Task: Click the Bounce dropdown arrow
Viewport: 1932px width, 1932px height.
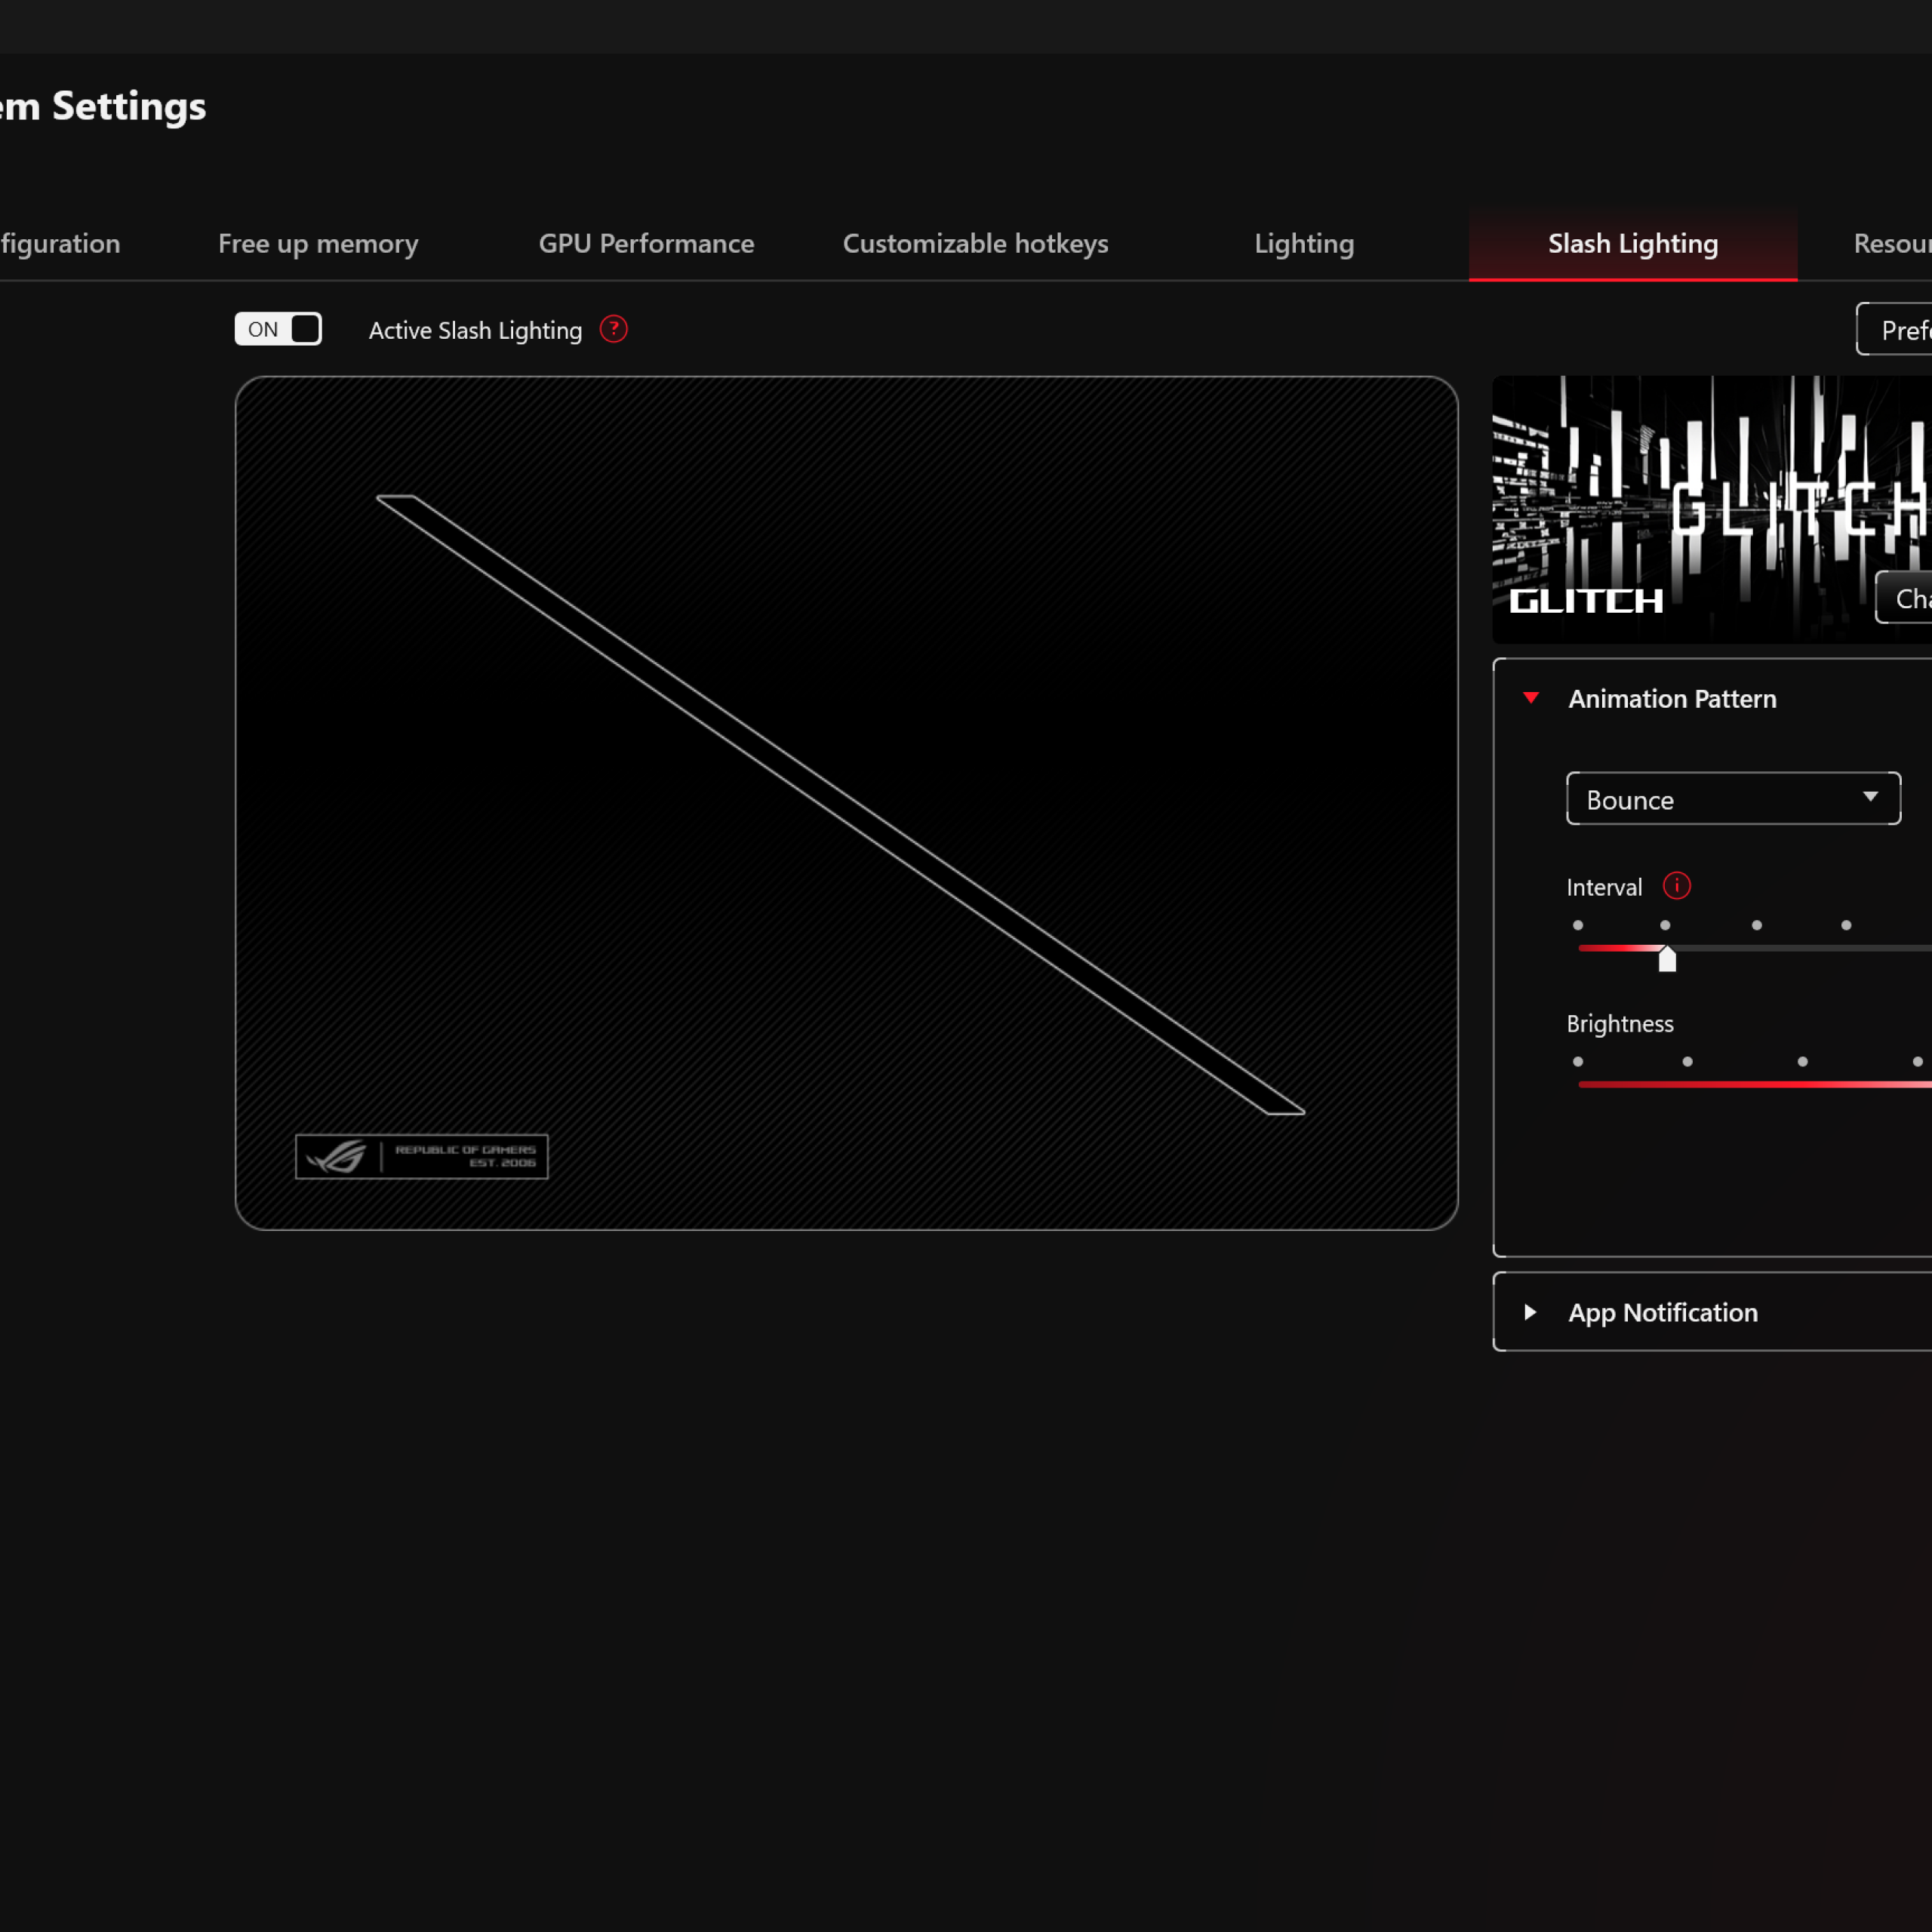Action: pos(1870,798)
